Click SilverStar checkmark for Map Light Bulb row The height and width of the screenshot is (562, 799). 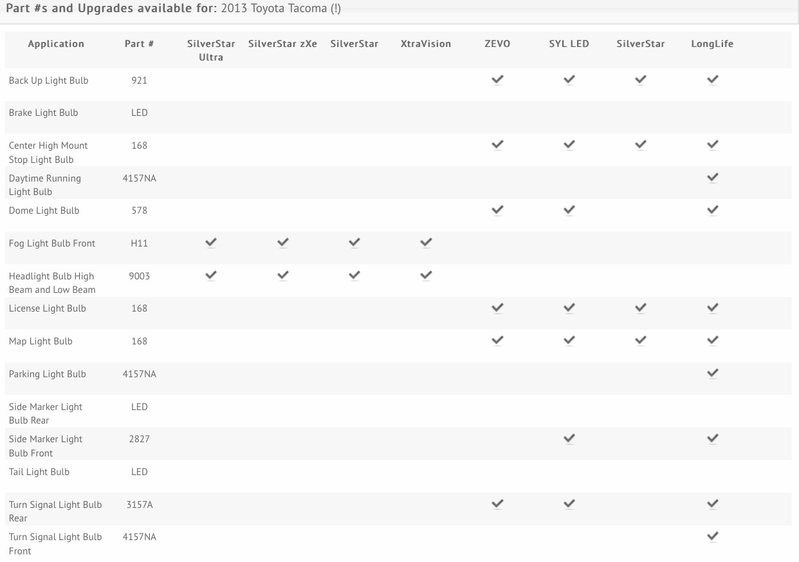[641, 340]
